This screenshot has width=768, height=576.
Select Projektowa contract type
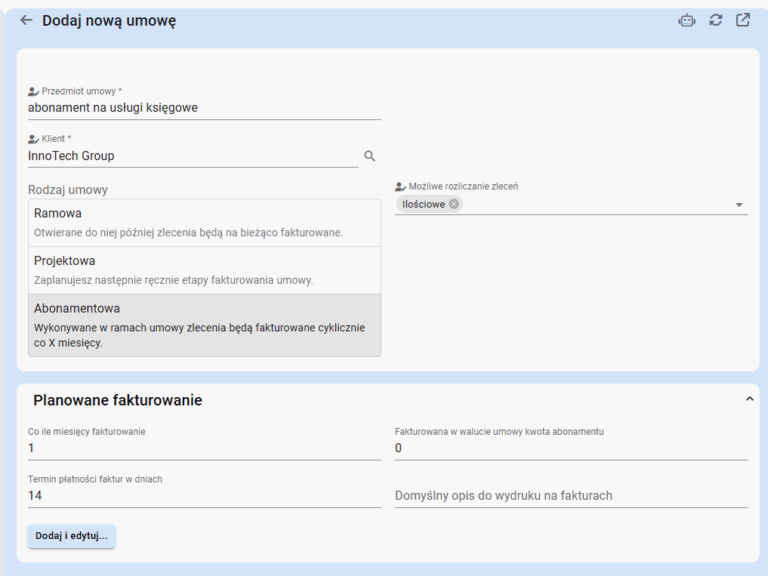[x=205, y=270]
